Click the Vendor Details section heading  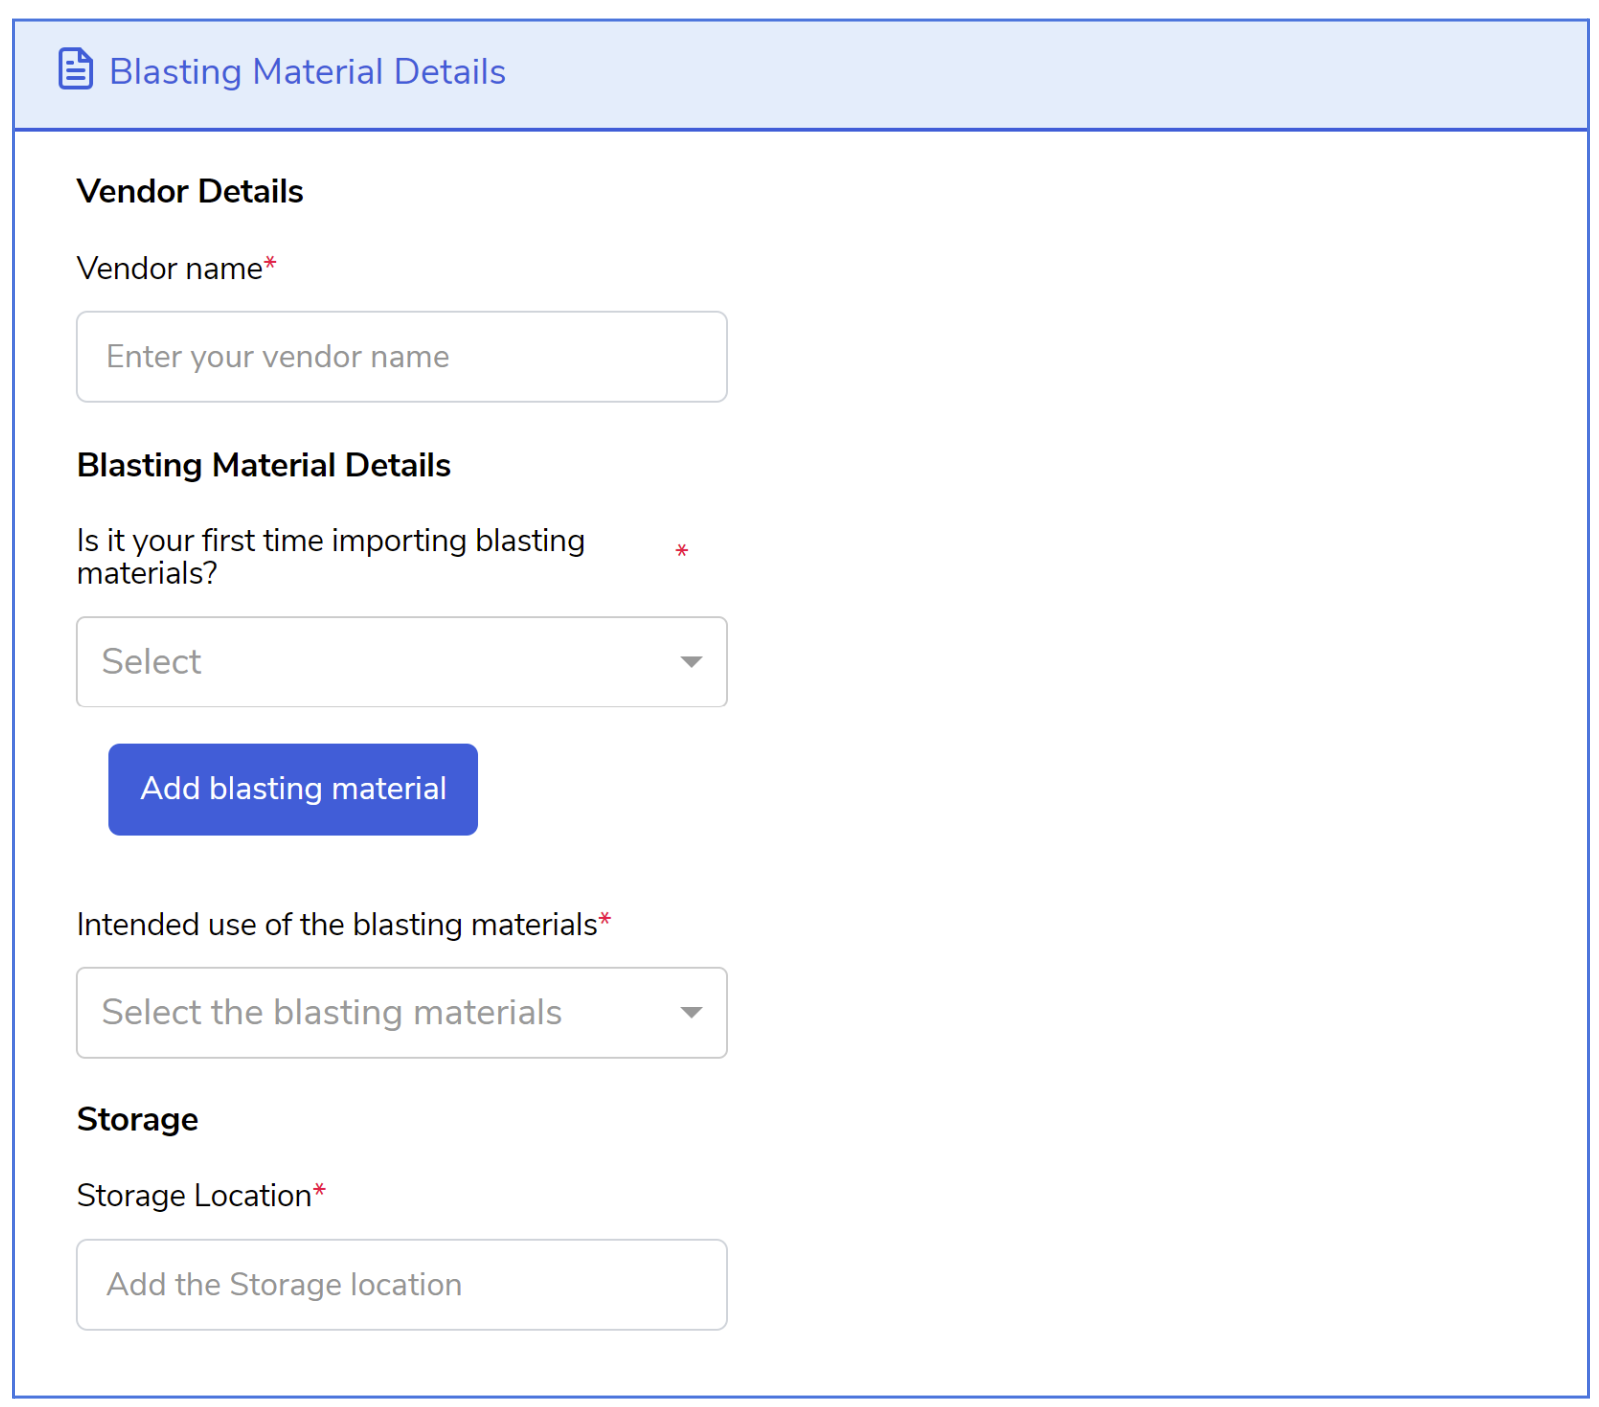point(190,191)
